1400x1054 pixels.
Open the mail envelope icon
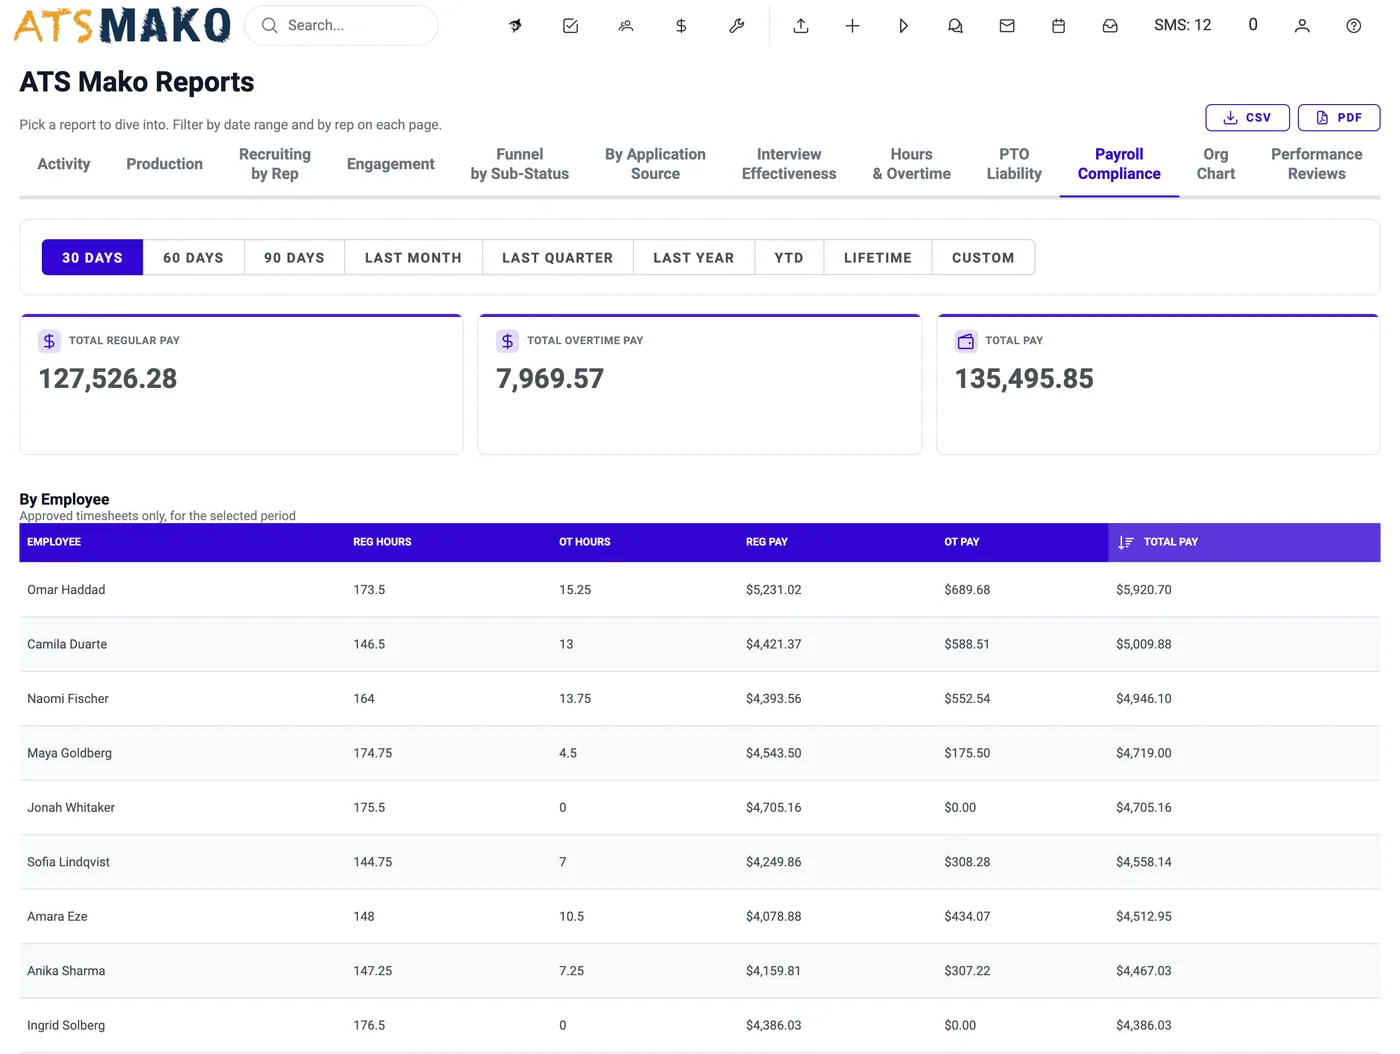tap(1007, 26)
